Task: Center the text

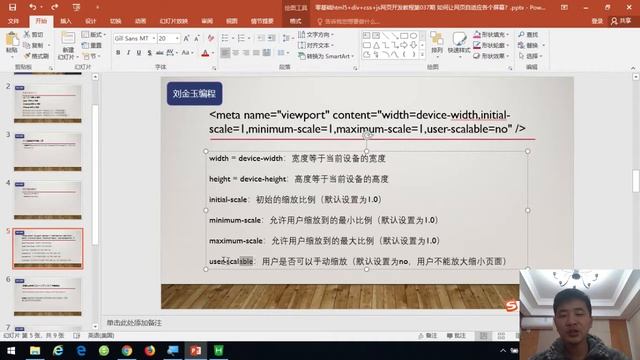Action: click(x=236, y=53)
